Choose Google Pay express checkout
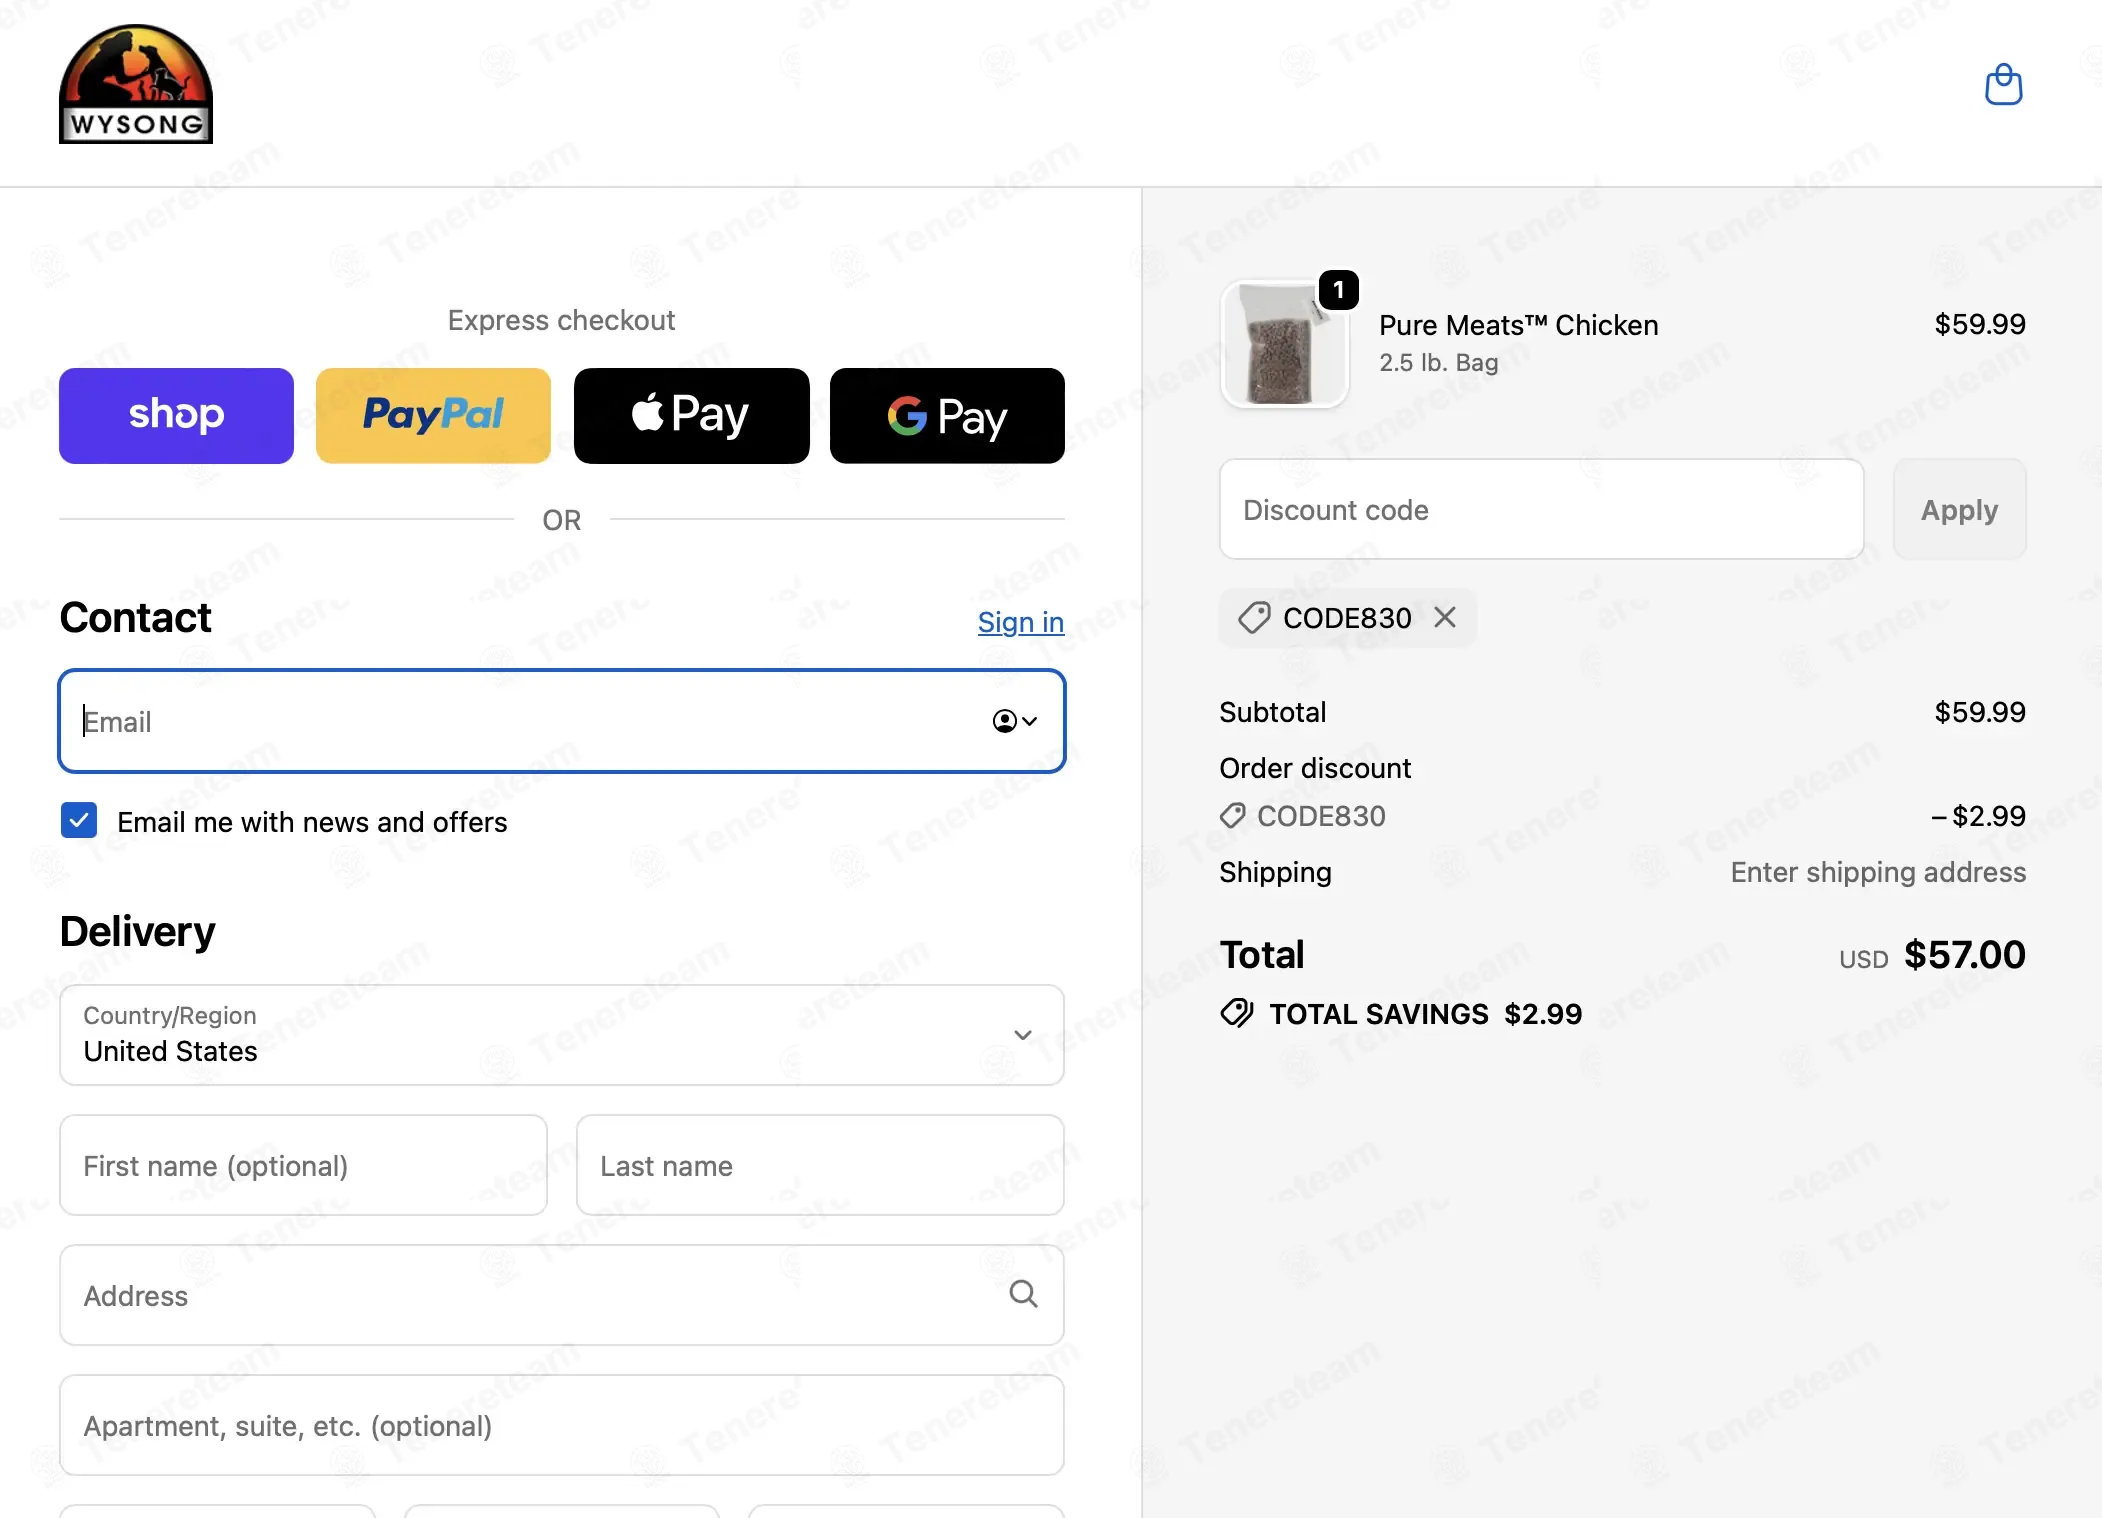Screen dimensions: 2102x1518 click(x=947, y=416)
